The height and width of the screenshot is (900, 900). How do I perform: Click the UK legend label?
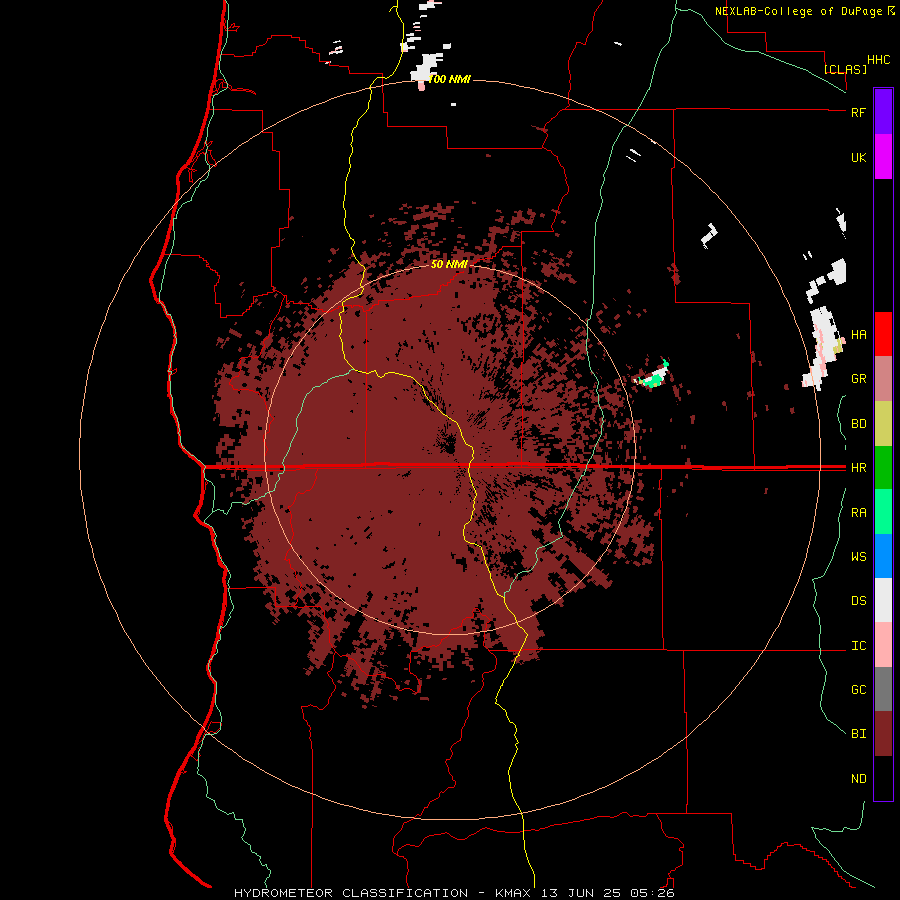tap(858, 157)
